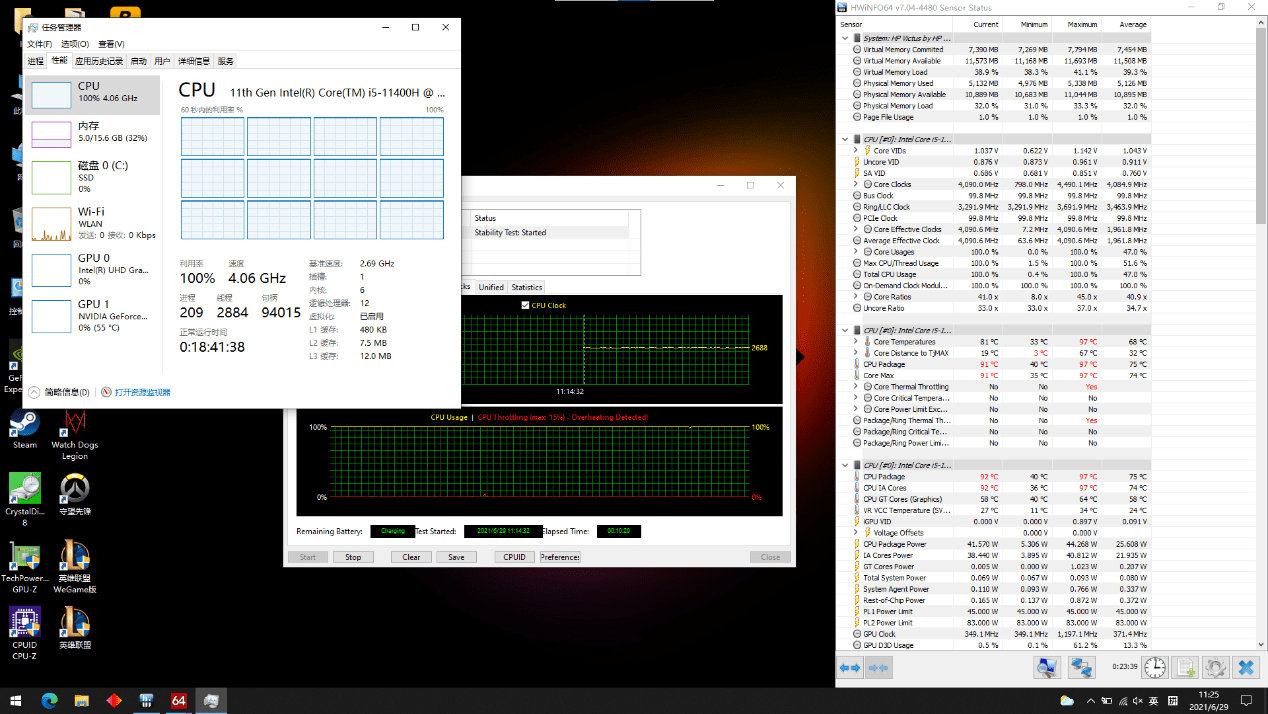Open HWiNFO remote network computers icon
This screenshot has width=1268, height=714.
click(1082, 667)
